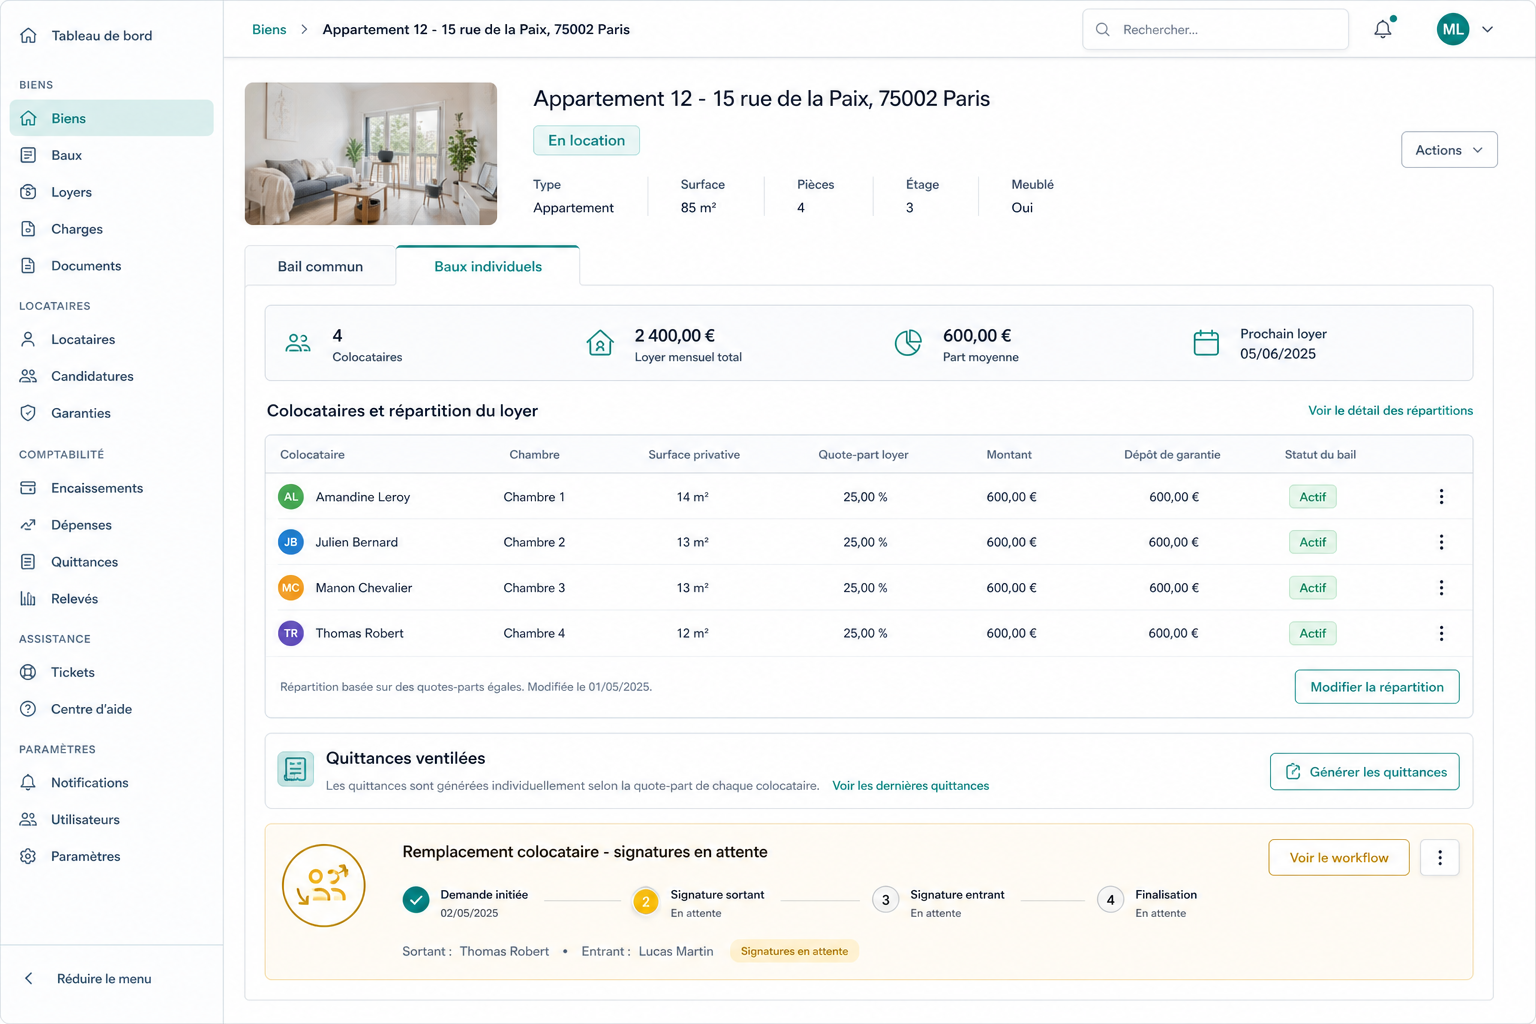Image resolution: width=1536 pixels, height=1024 pixels.
Task: Click the Paramètres gear icon
Action: [x=28, y=857]
